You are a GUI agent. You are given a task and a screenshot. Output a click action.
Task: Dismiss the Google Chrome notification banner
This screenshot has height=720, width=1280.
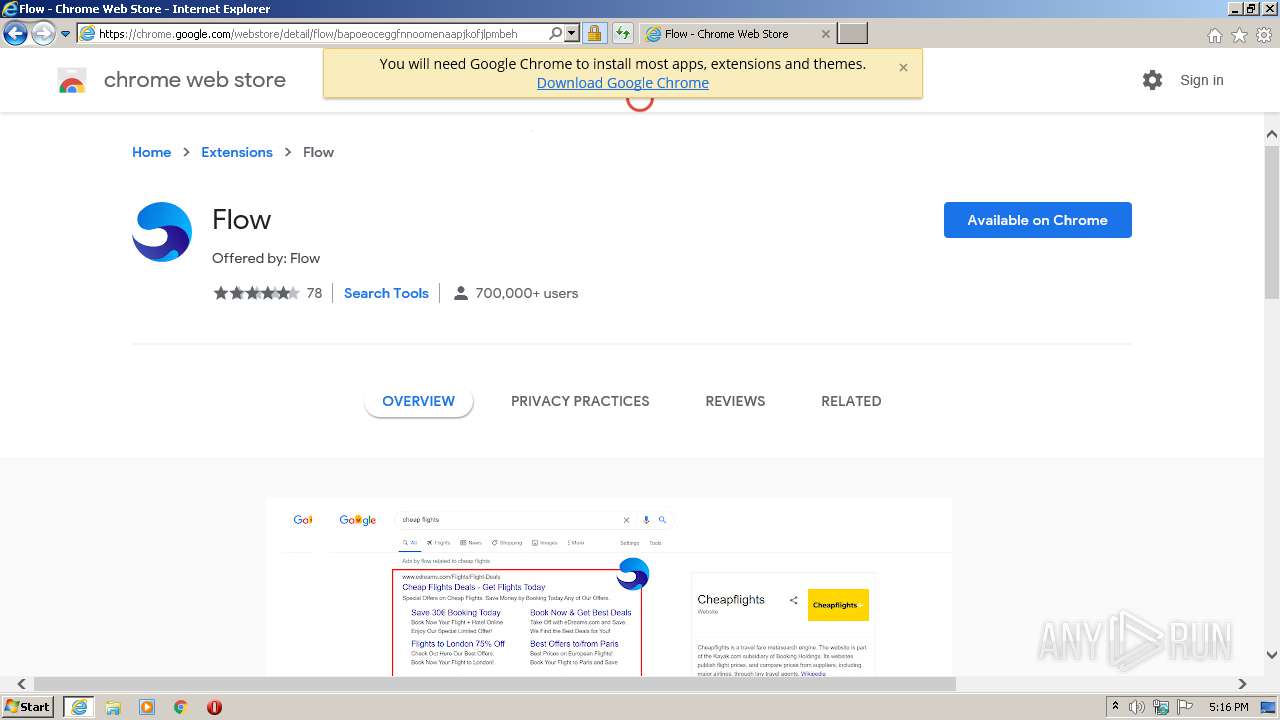pyautogui.click(x=903, y=68)
